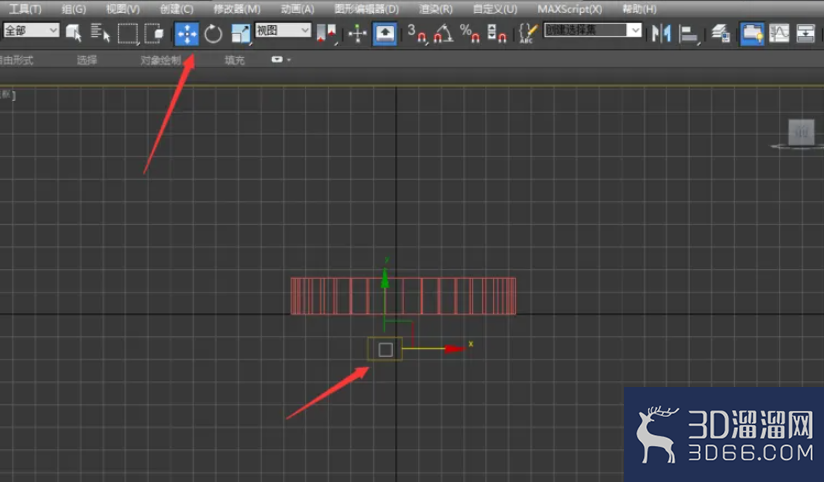Click the move gizmo X axis arrow
Image resolution: width=824 pixels, height=482 pixels.
(454, 348)
